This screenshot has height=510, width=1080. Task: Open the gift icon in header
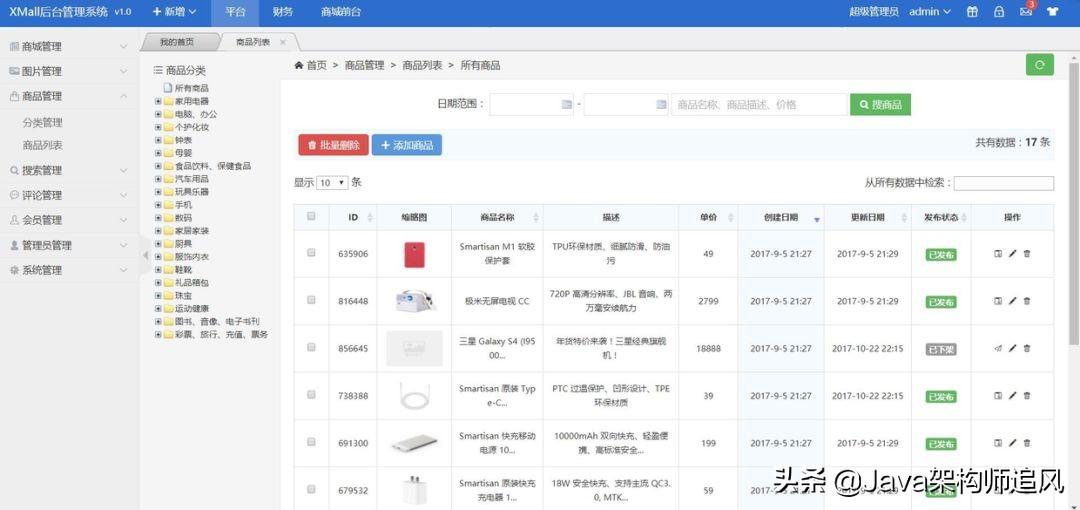[x=972, y=12]
